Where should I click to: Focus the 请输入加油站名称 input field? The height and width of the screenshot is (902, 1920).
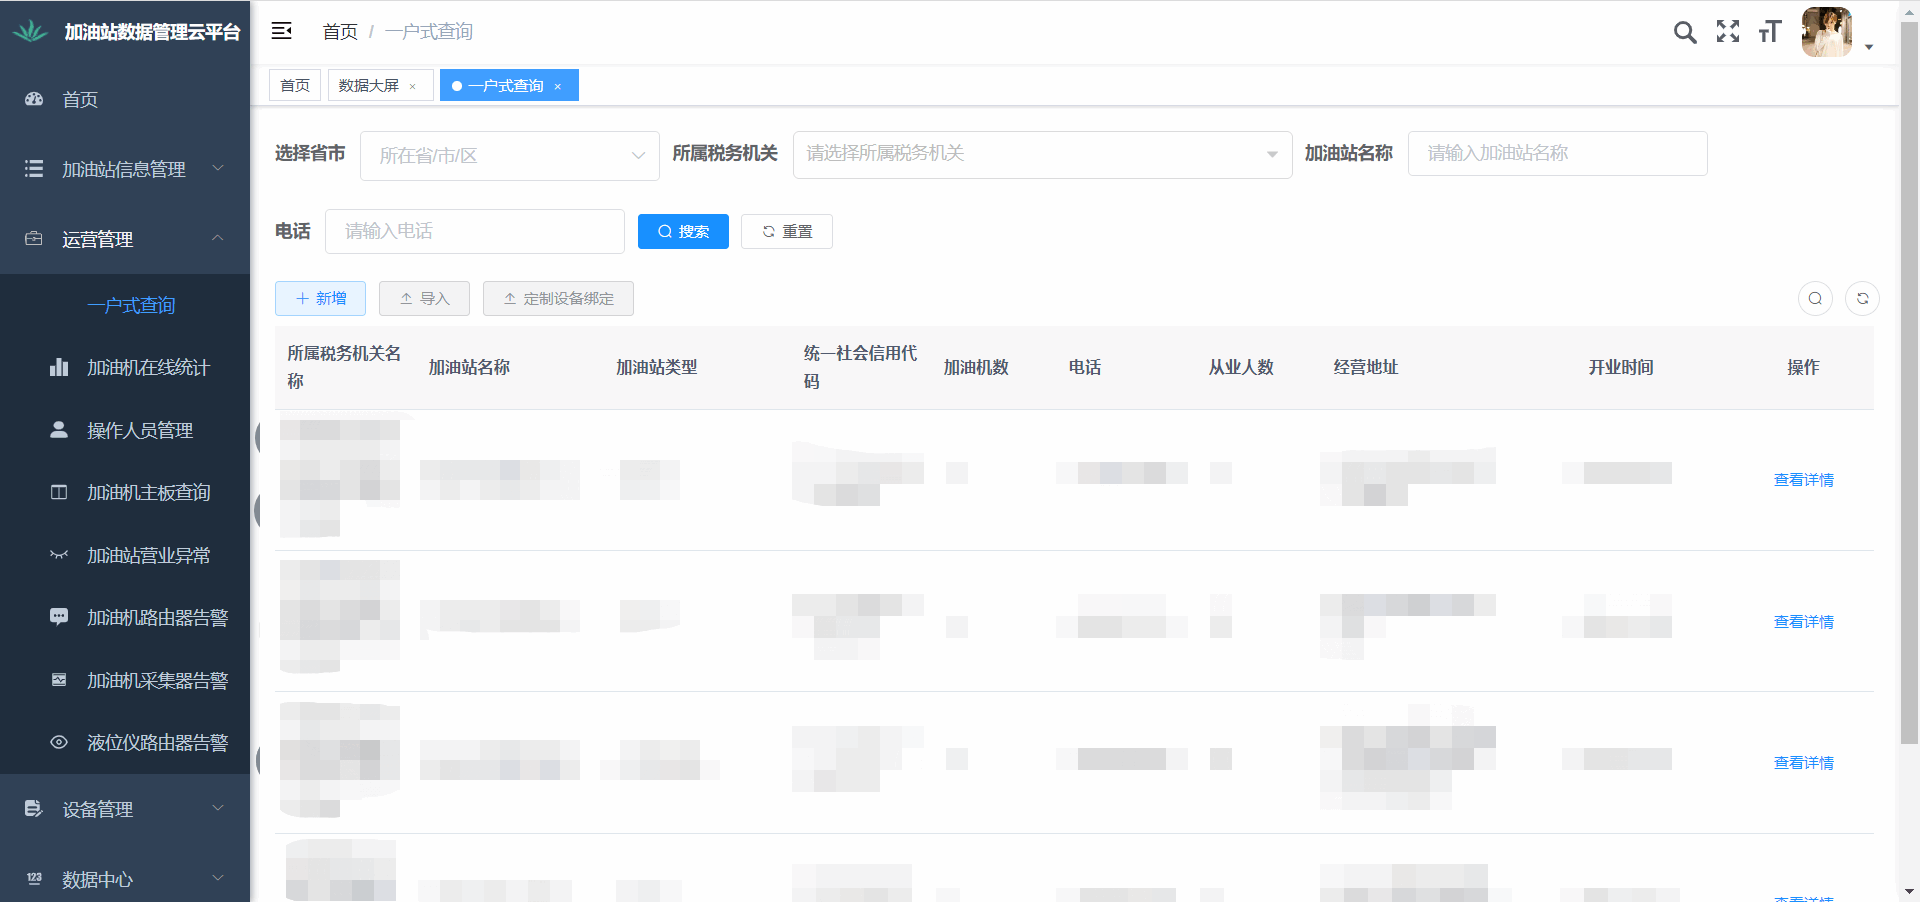click(x=1557, y=154)
